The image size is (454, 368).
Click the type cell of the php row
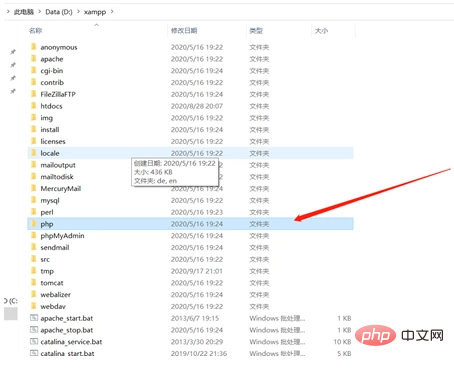[259, 224]
